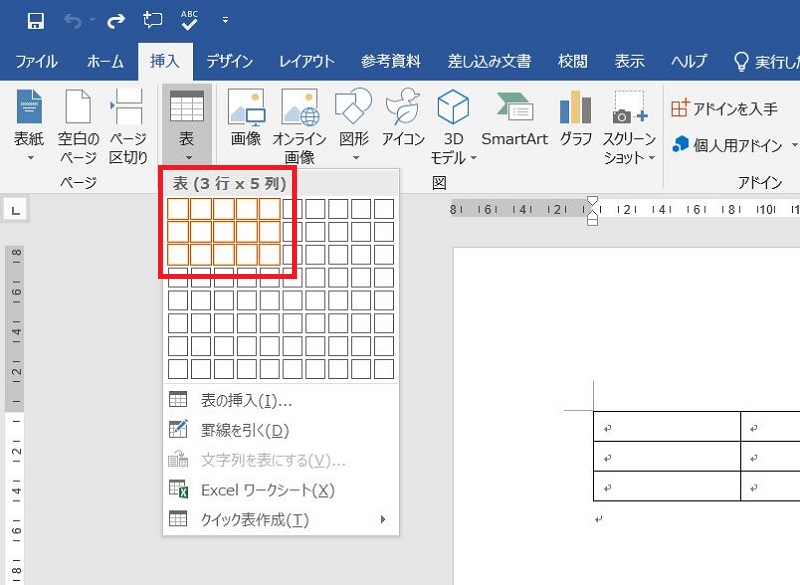Switch to the デザイン tab
Viewport: 800px width, 585px height.
230,62
